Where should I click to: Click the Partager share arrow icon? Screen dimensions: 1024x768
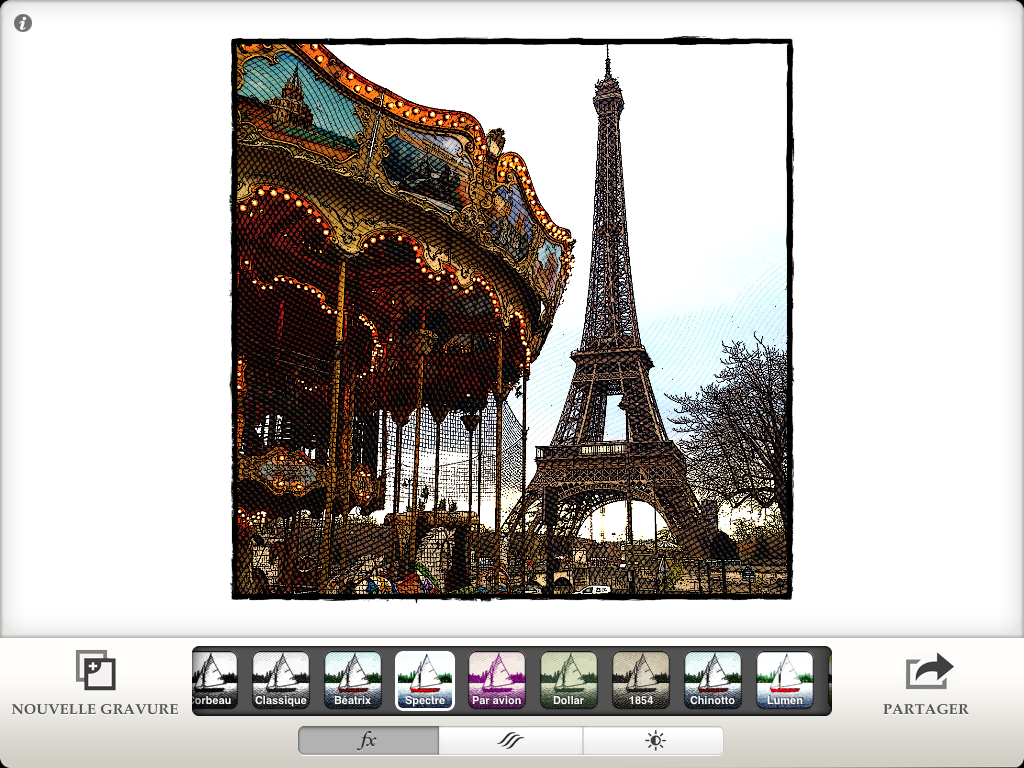(x=929, y=671)
